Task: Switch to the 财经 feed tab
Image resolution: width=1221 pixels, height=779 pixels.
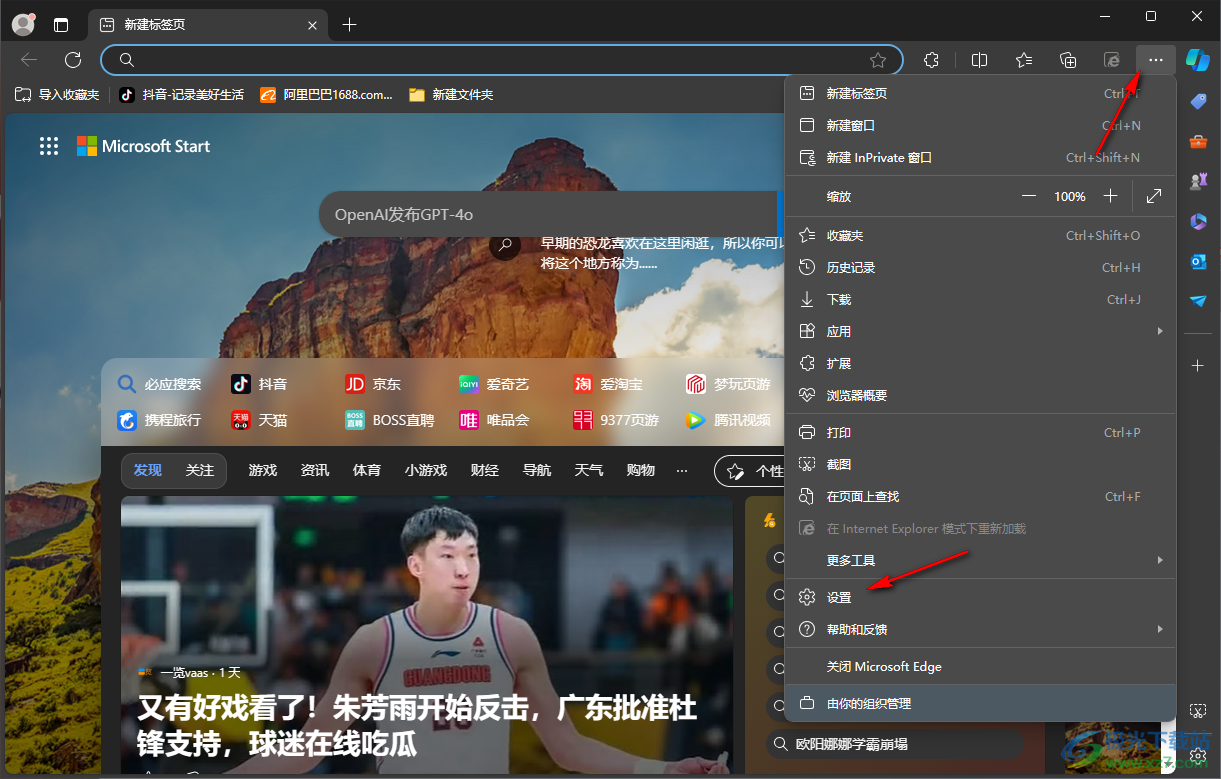Action: [x=485, y=470]
